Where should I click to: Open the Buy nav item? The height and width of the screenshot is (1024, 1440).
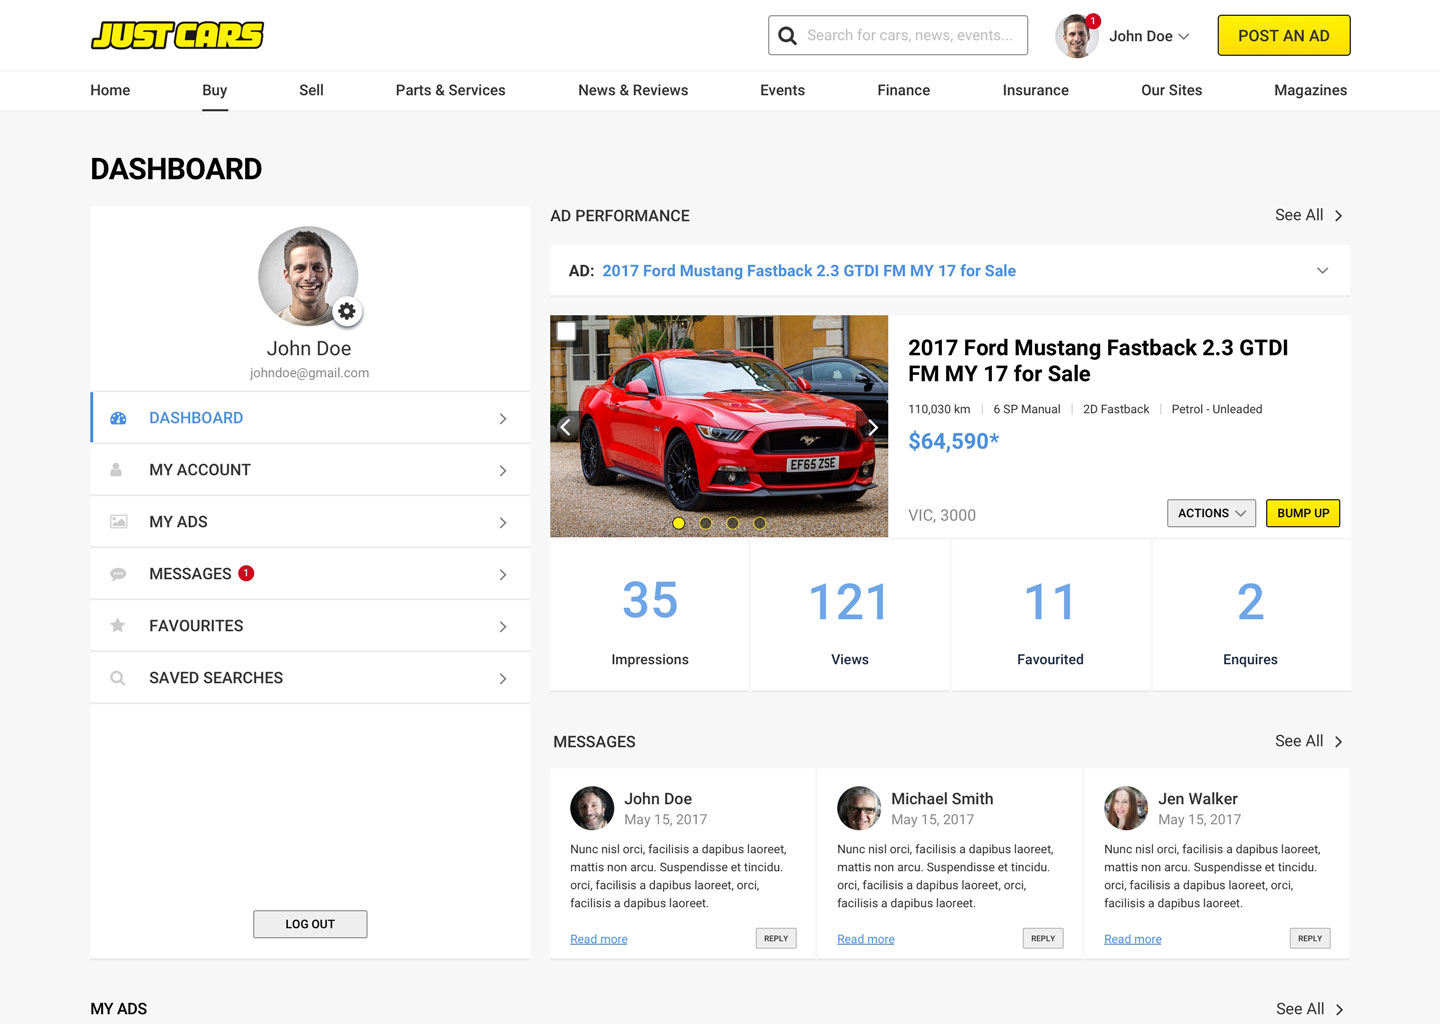[214, 90]
